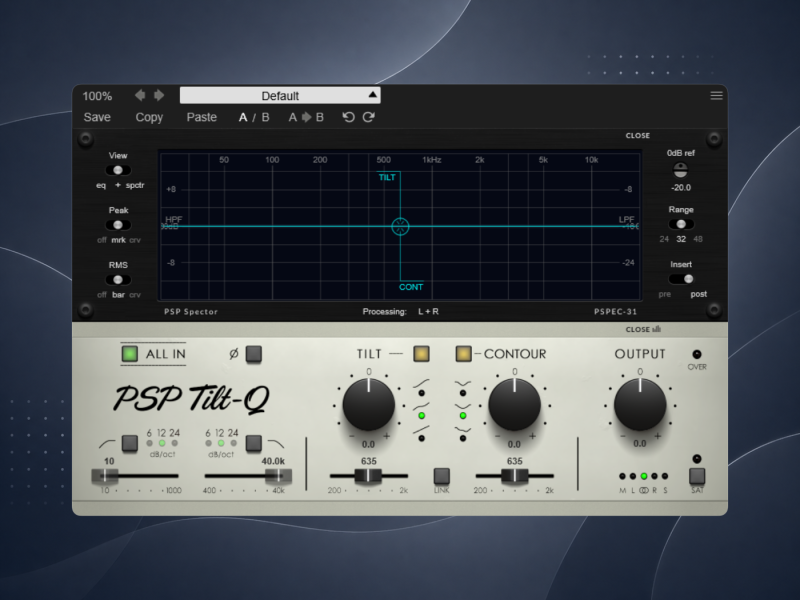Select M channel mode
Viewport: 800px width, 600px height.
[622, 476]
